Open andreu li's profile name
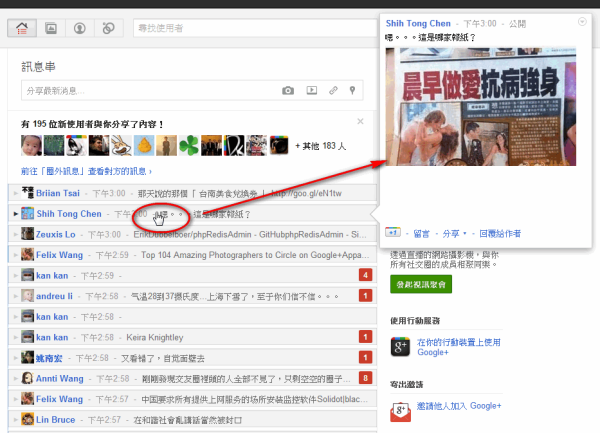Screen dimensions: 600x433 click(54, 296)
